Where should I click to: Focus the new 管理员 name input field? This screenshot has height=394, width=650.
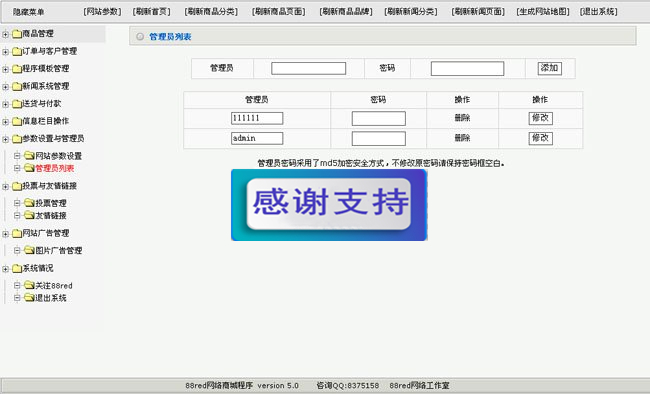(x=308, y=68)
